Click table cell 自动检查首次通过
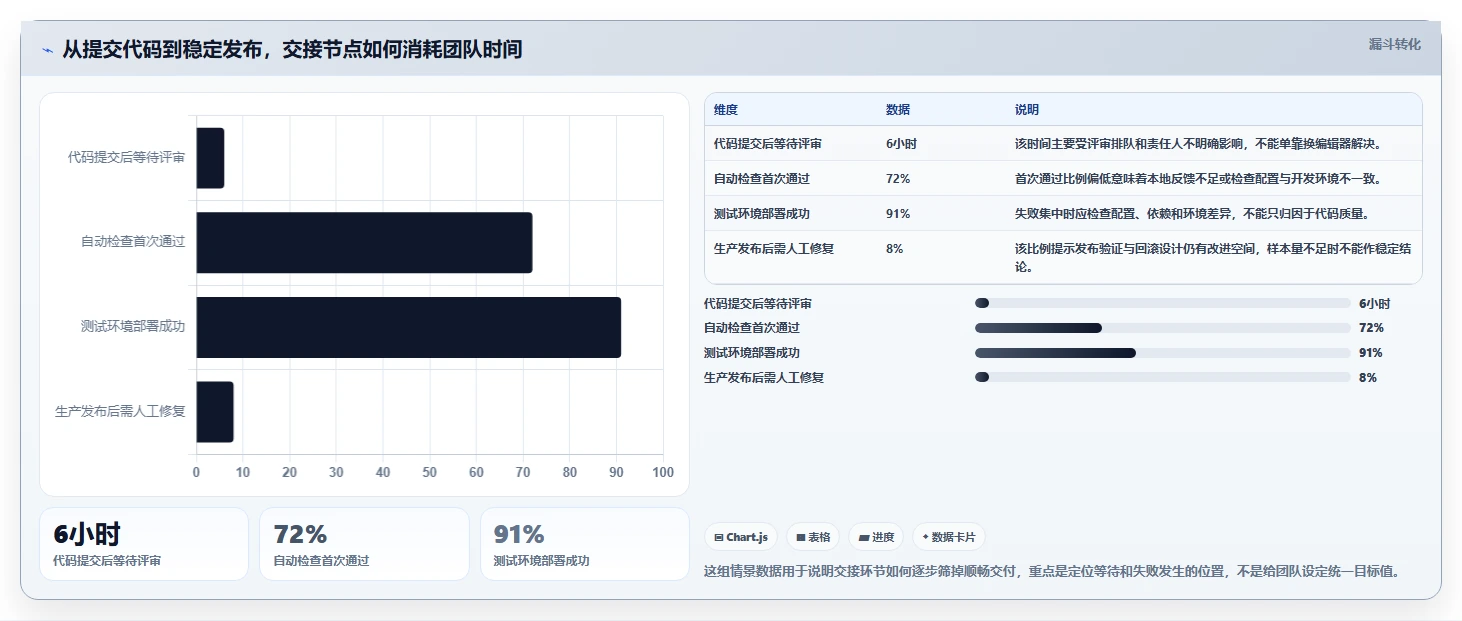The width and height of the screenshot is (1462, 621). click(762, 179)
